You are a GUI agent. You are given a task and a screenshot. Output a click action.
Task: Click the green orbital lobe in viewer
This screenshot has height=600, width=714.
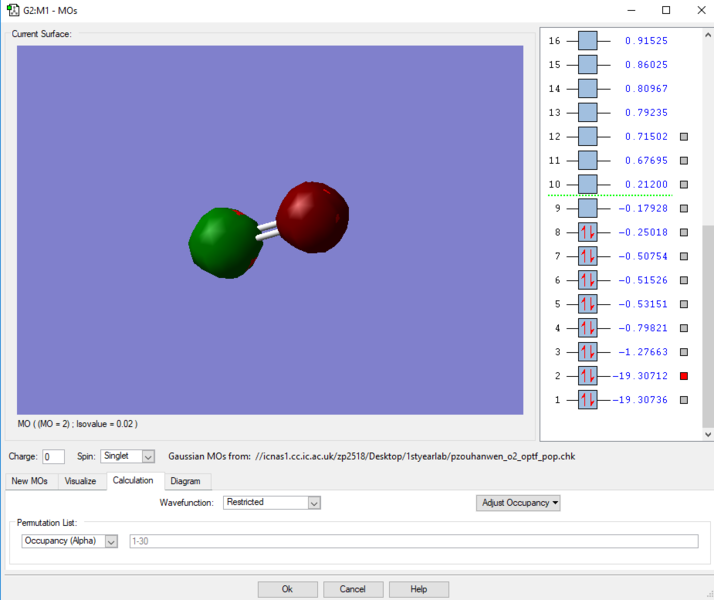(x=223, y=244)
